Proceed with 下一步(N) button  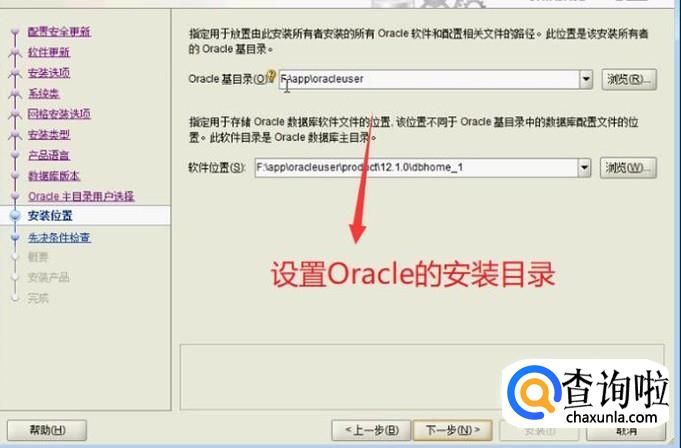point(453,430)
